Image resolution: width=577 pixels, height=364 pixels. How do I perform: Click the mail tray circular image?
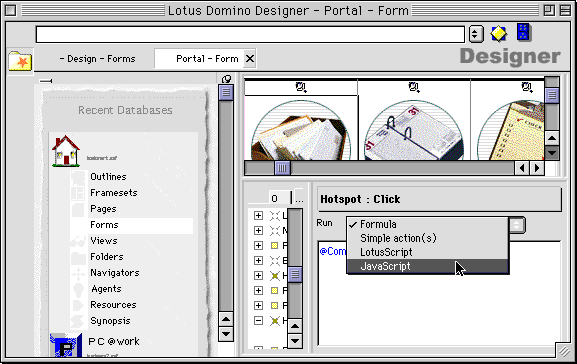[301, 131]
